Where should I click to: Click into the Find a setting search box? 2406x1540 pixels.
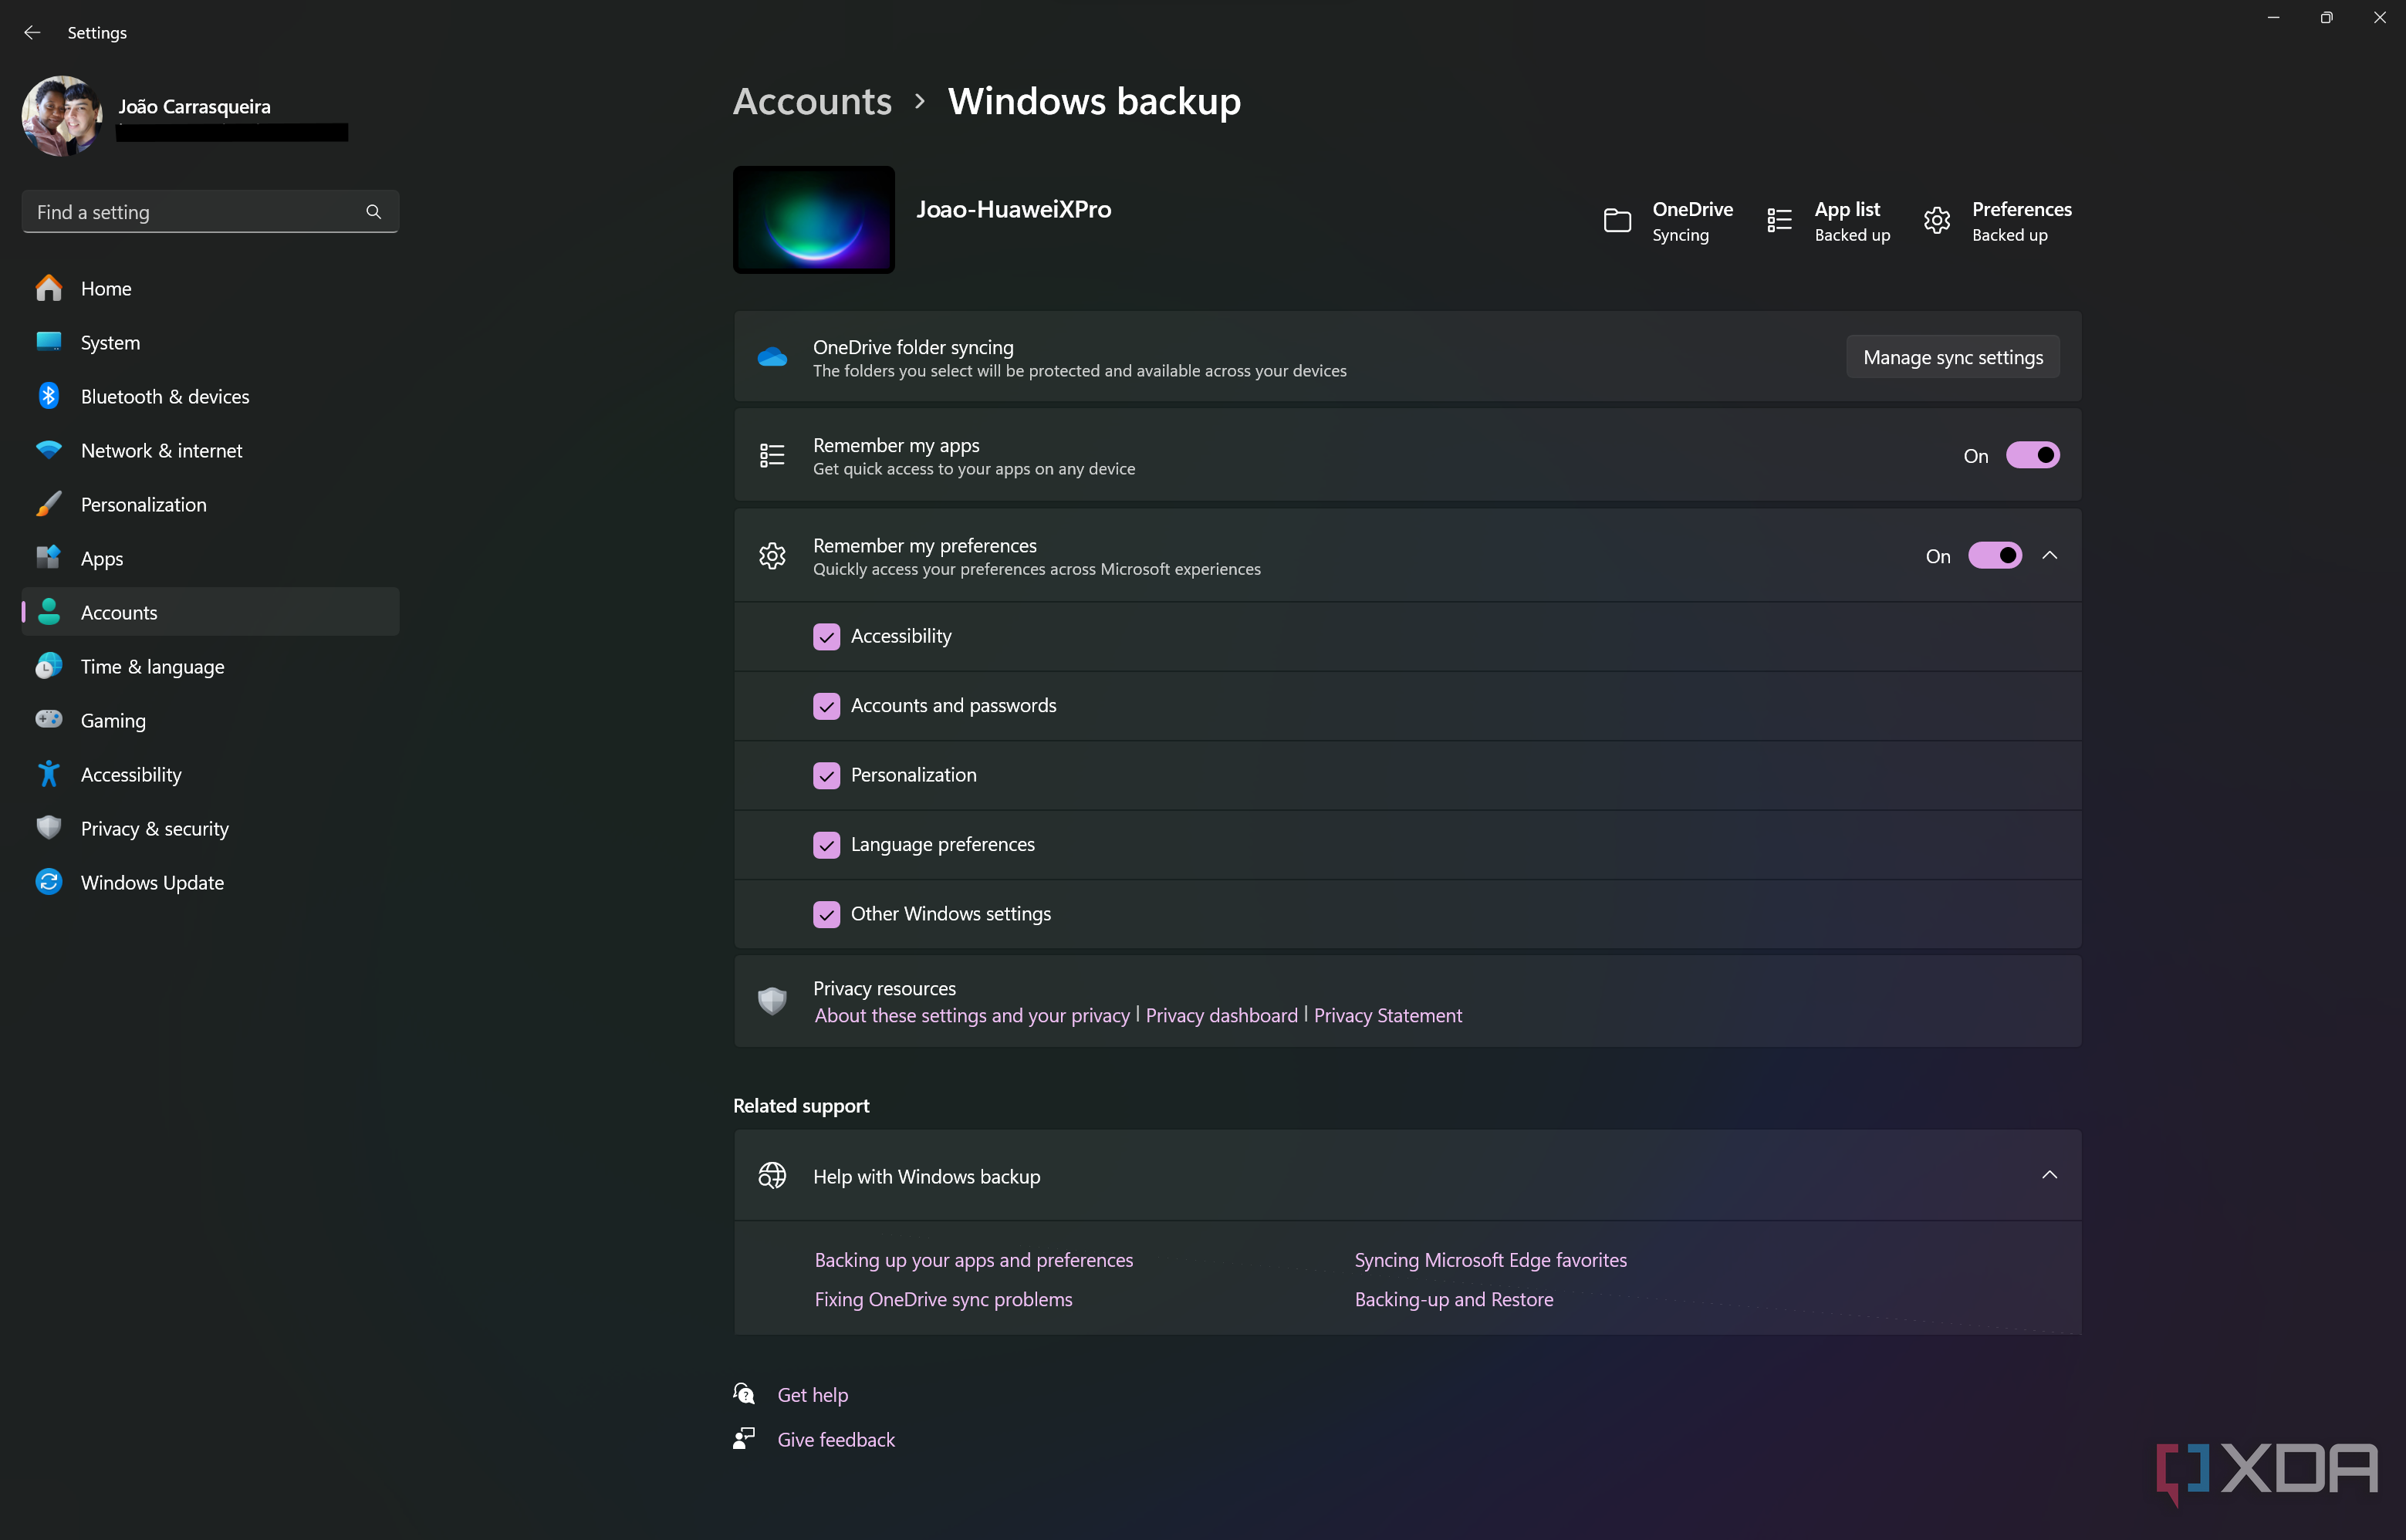click(x=210, y=212)
